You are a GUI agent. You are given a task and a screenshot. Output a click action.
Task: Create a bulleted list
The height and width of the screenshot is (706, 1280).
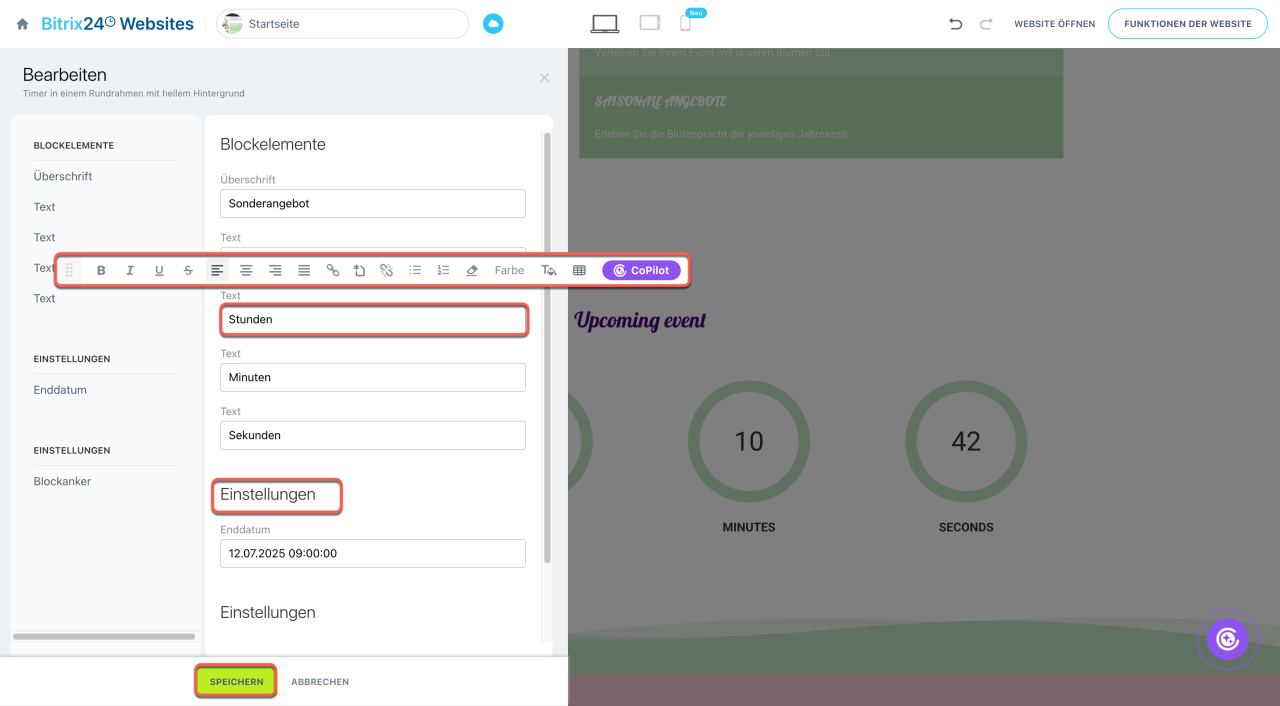coord(415,270)
